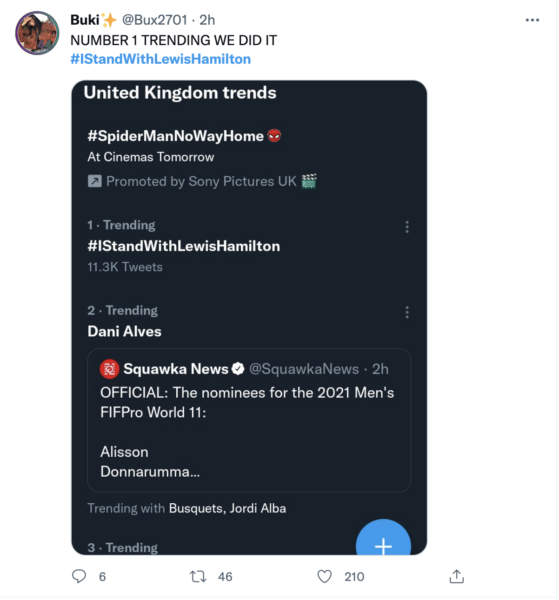Tap the blue plus compose button
559x600 pixels.
383,540
